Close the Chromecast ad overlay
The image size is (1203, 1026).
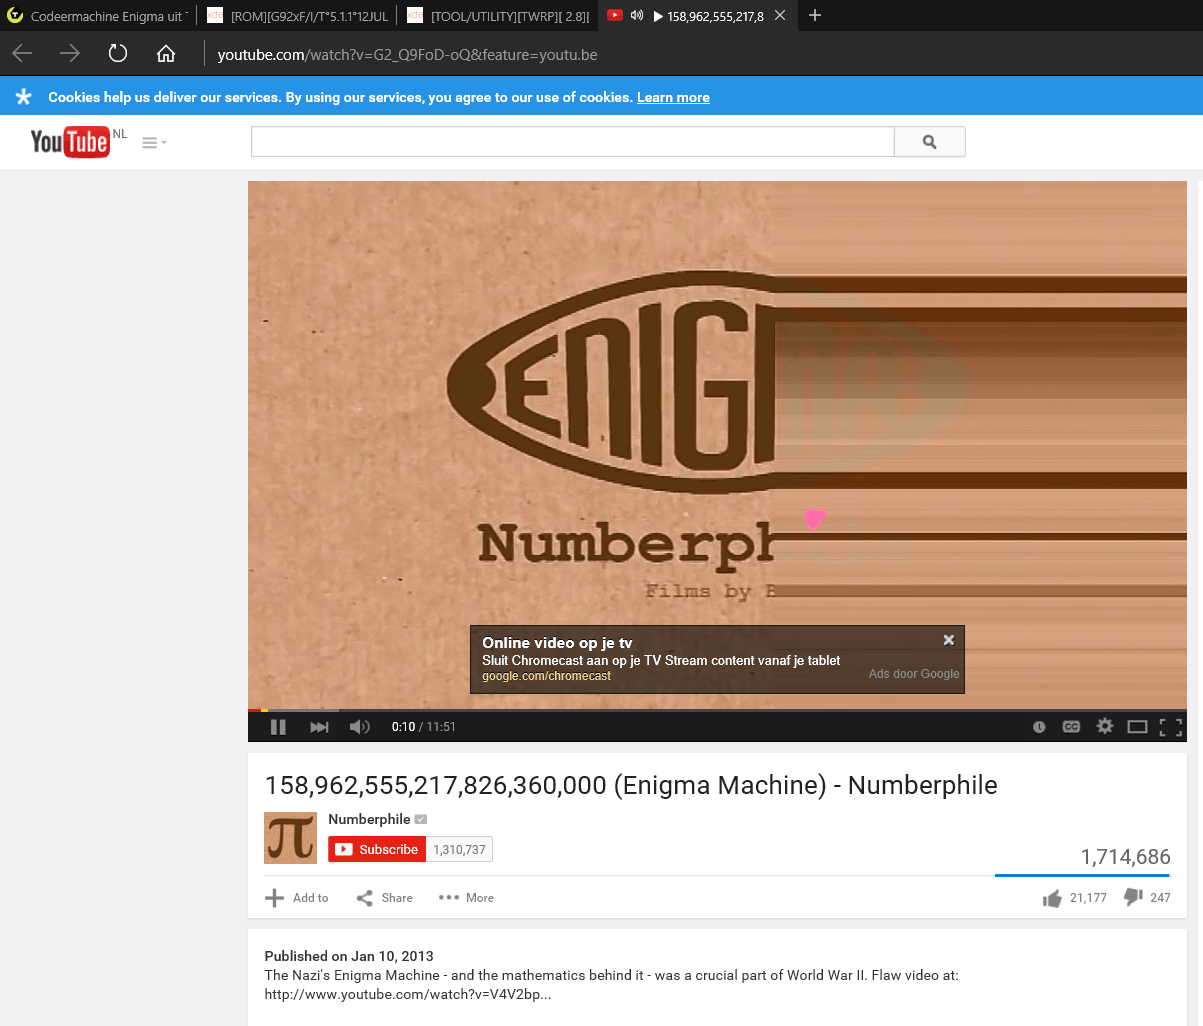coord(949,640)
